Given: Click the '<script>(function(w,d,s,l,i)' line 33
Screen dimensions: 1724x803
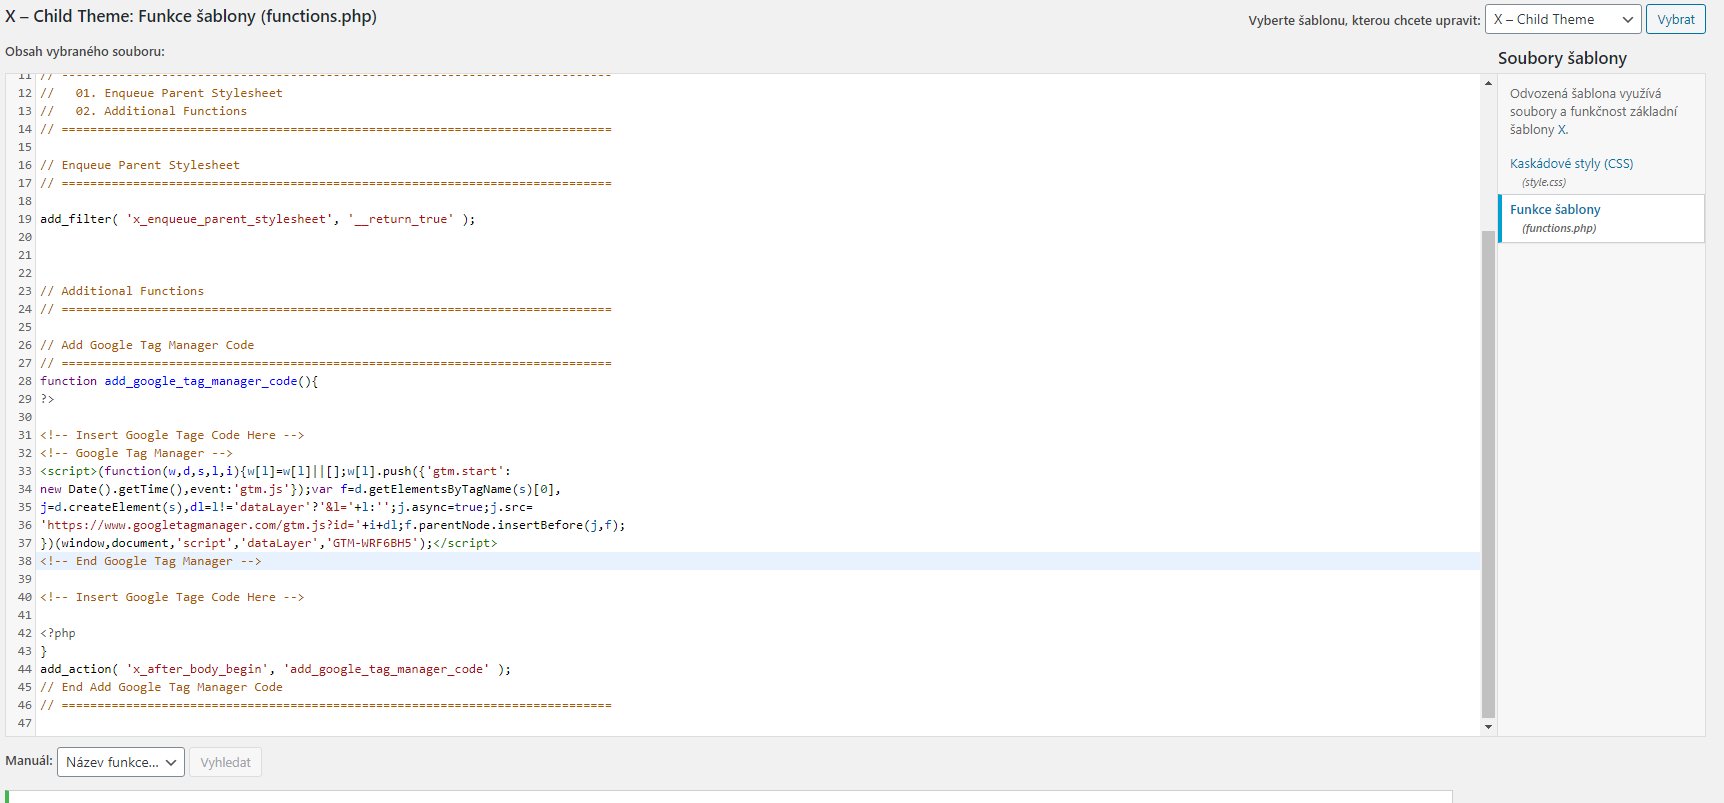Looking at the screenshot, I should click(275, 471).
